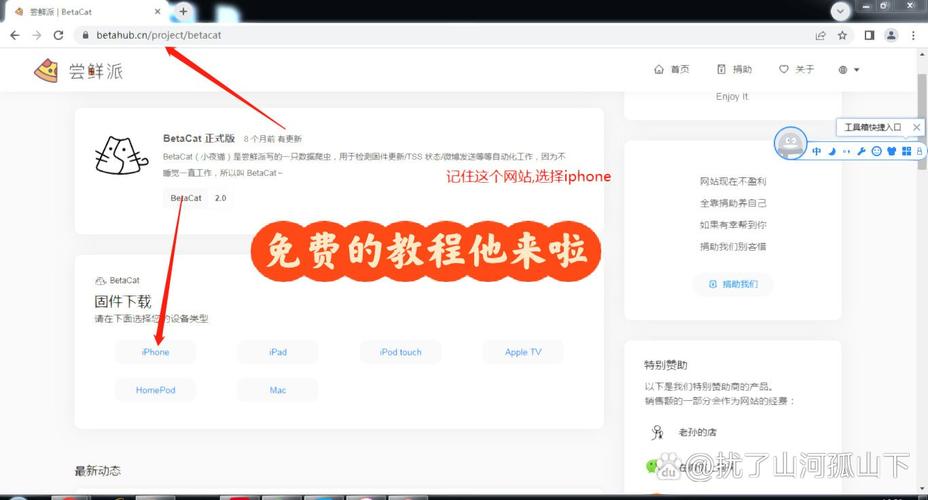928x500 pixels.
Task: Click the scrollbar up arrow
Action: [x=922, y=54]
